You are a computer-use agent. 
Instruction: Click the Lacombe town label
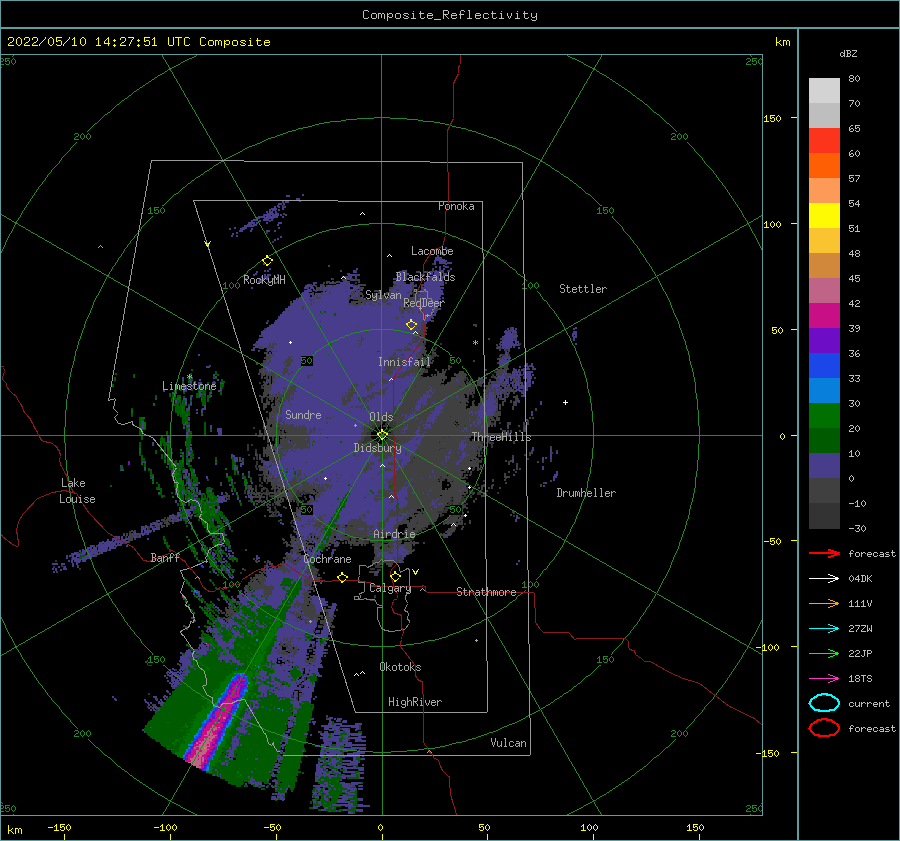click(x=432, y=251)
